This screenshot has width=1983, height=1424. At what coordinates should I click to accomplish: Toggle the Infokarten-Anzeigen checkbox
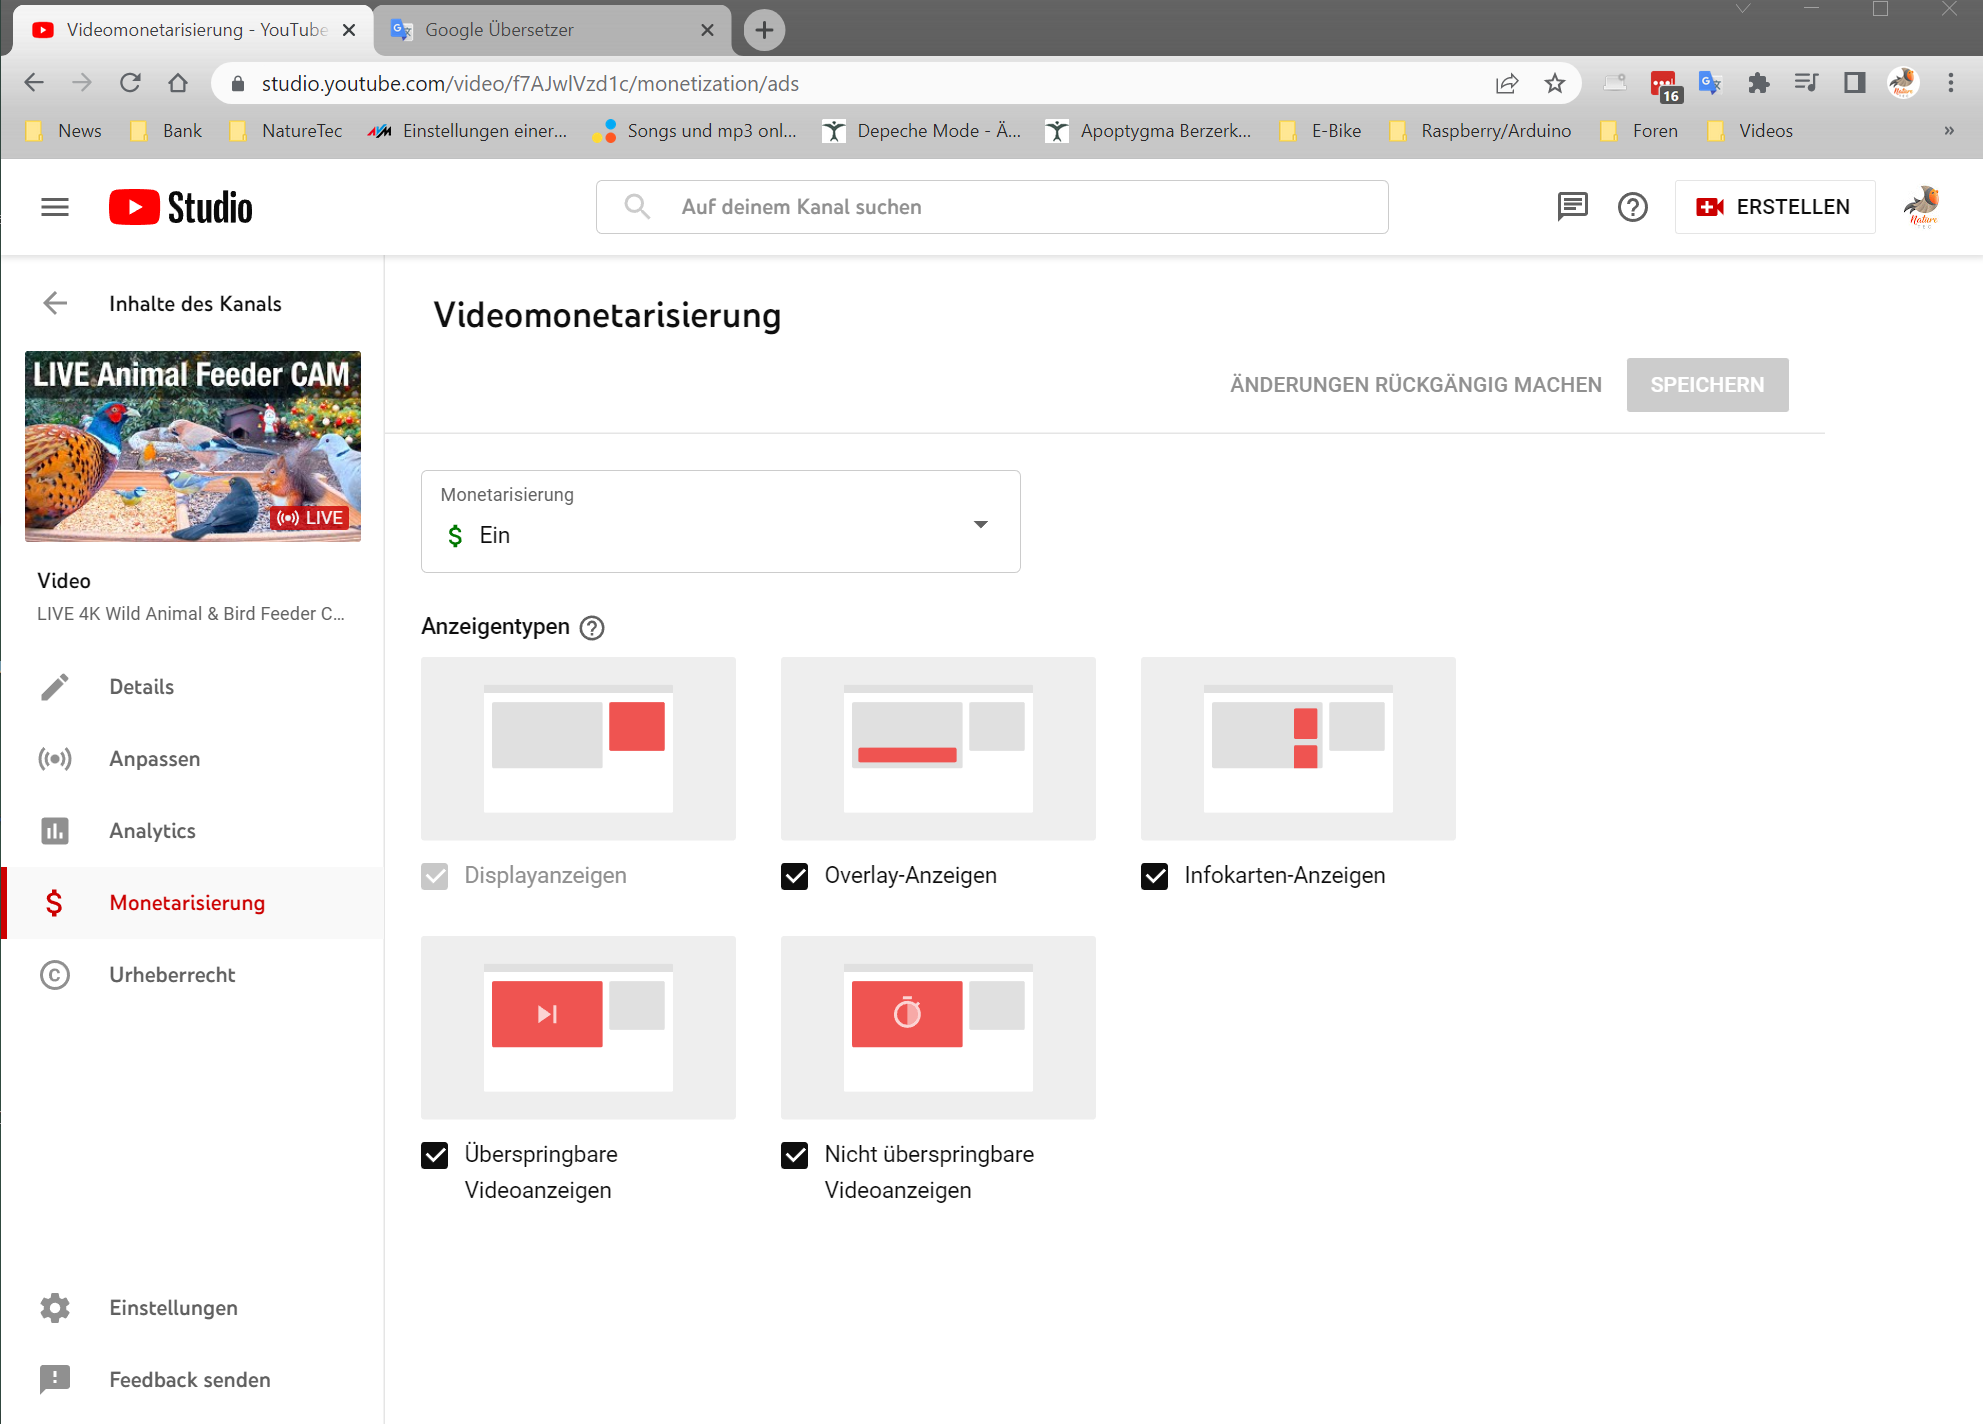coord(1155,876)
